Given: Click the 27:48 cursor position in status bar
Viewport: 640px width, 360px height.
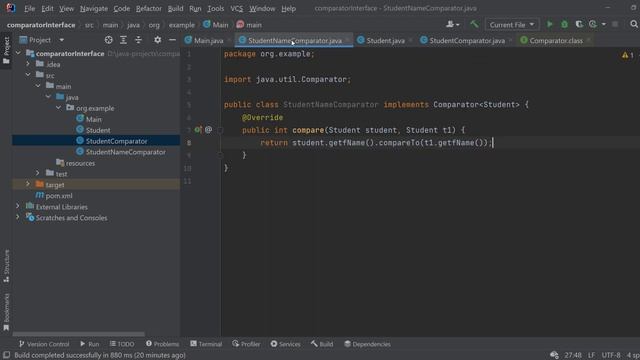Looking at the screenshot, I should (573, 355).
